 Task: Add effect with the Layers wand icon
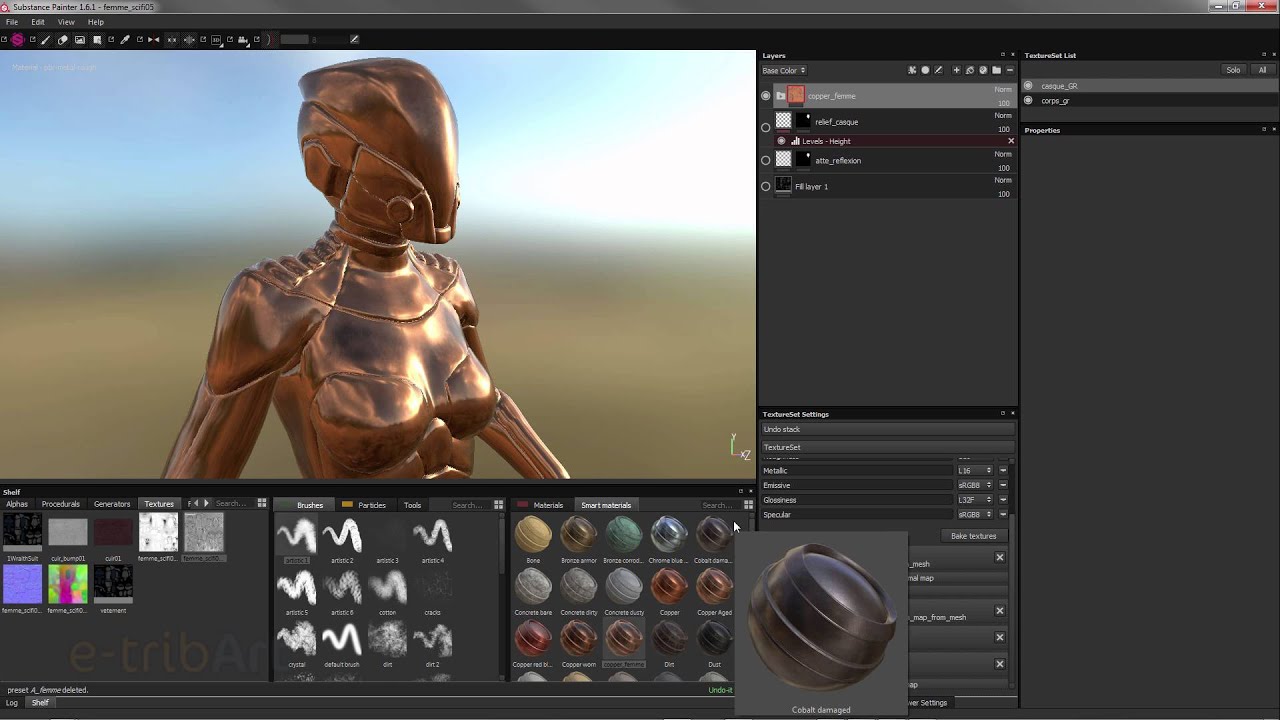pos(912,70)
